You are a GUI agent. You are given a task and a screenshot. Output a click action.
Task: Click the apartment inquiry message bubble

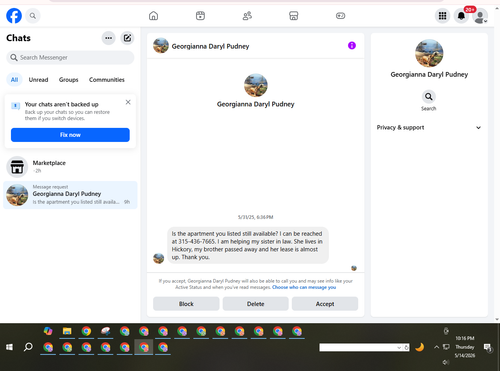coord(248,245)
